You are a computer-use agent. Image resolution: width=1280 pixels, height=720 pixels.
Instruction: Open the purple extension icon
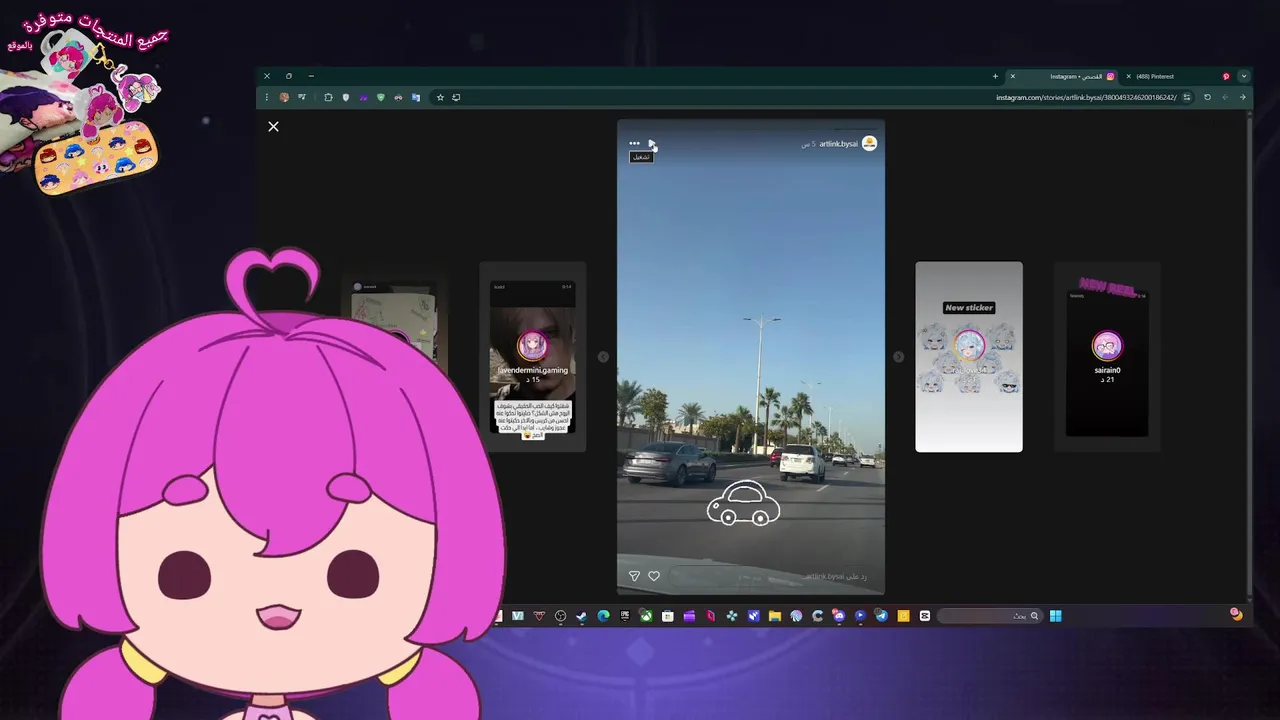pos(363,97)
